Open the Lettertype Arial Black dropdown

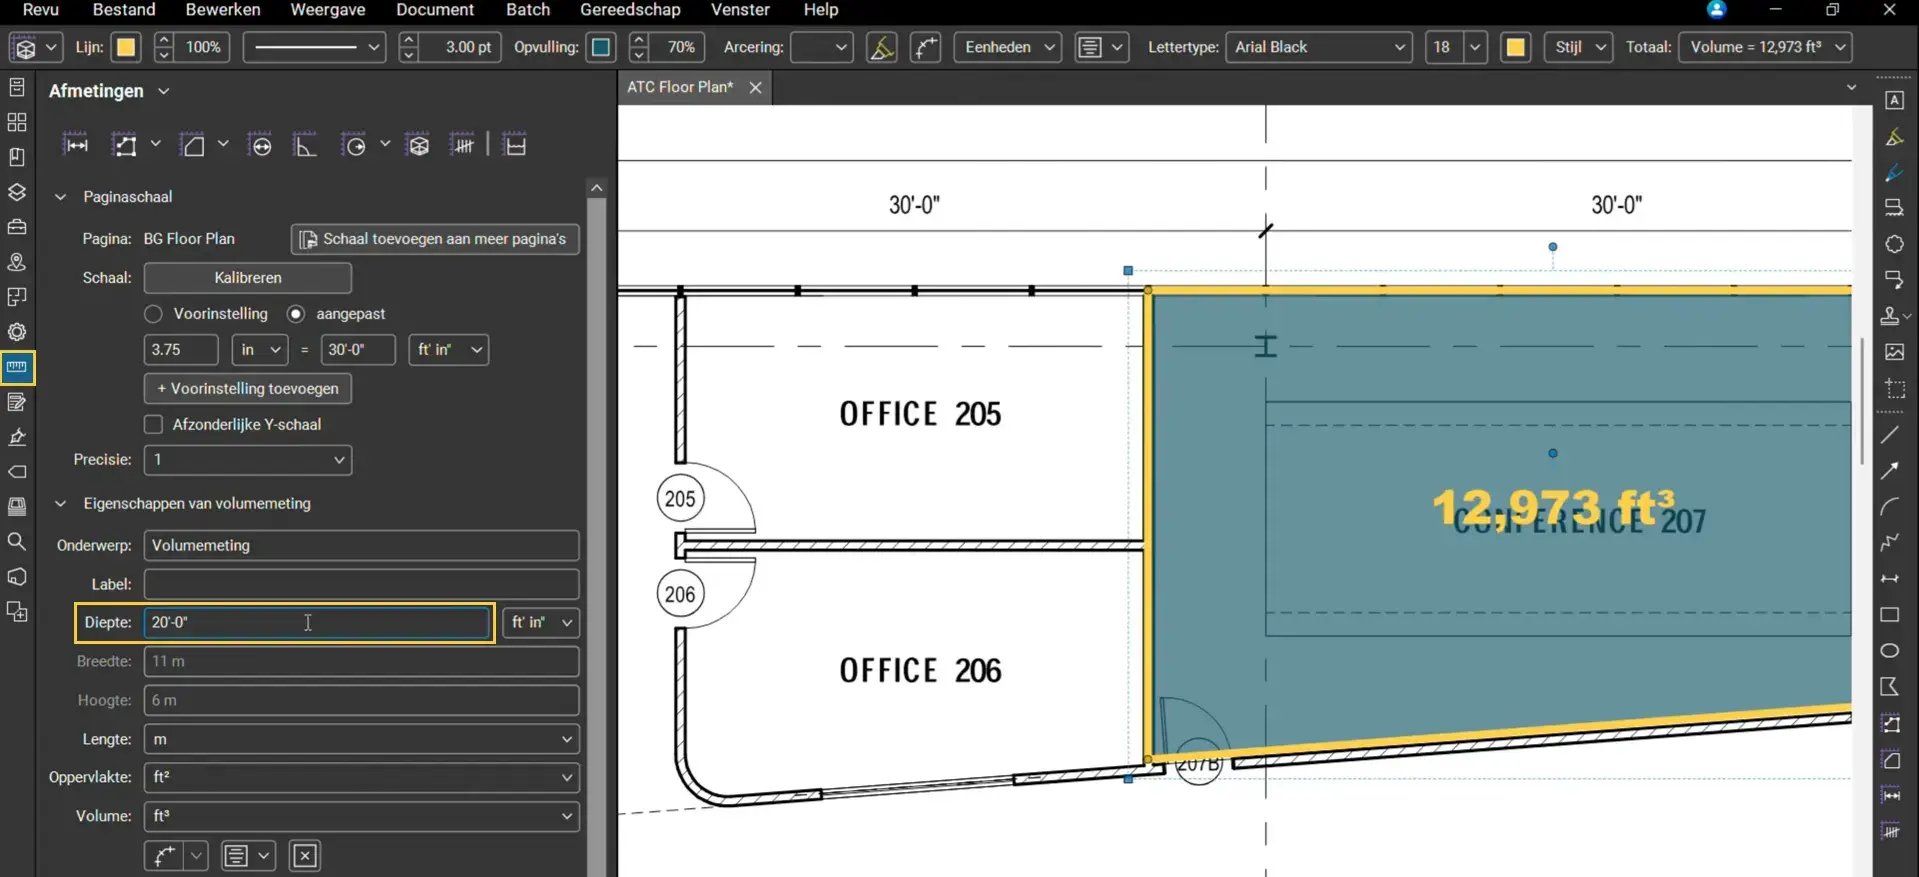pos(1319,47)
